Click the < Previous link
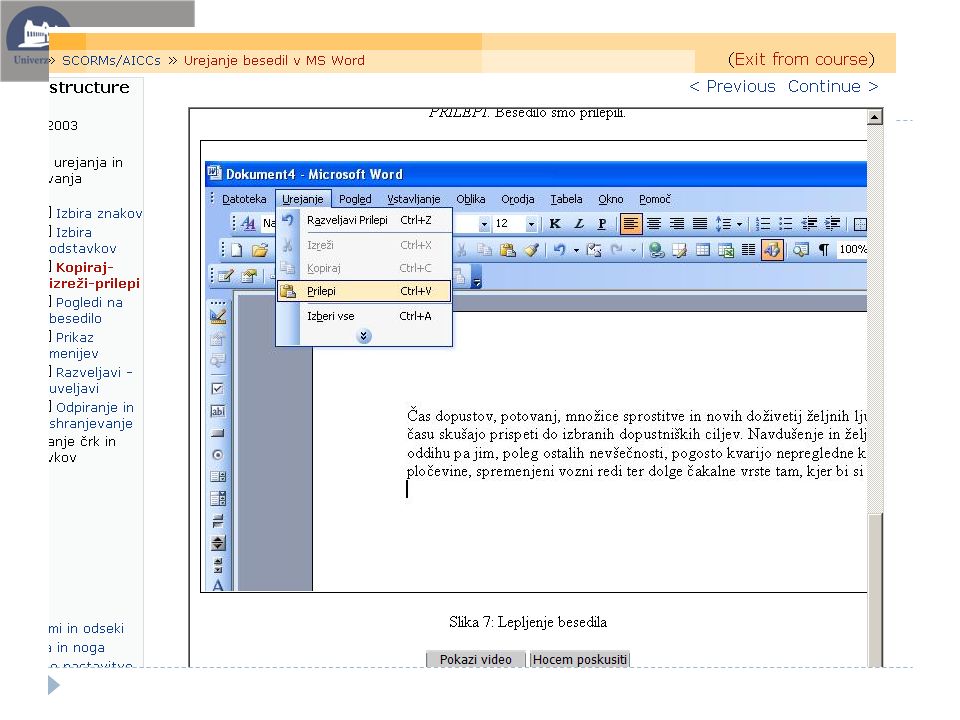 pos(732,86)
